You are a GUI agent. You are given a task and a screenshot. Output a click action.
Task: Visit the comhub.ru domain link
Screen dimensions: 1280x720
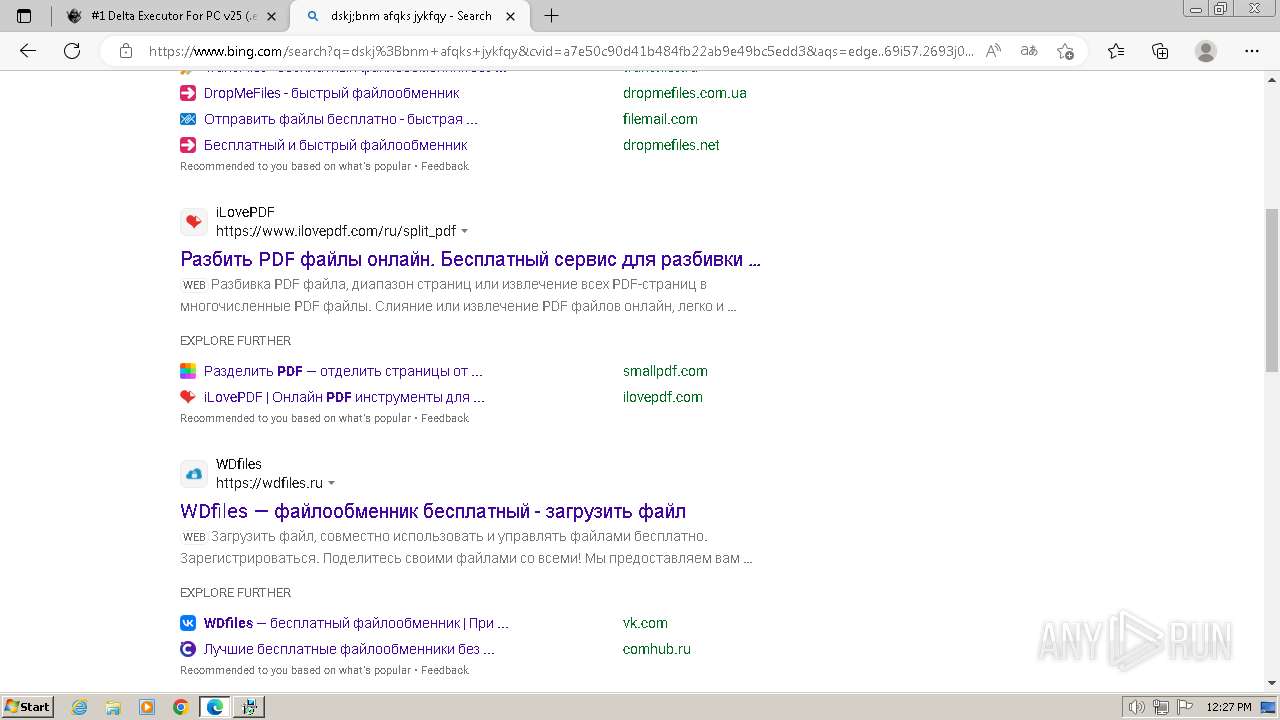[656, 649]
